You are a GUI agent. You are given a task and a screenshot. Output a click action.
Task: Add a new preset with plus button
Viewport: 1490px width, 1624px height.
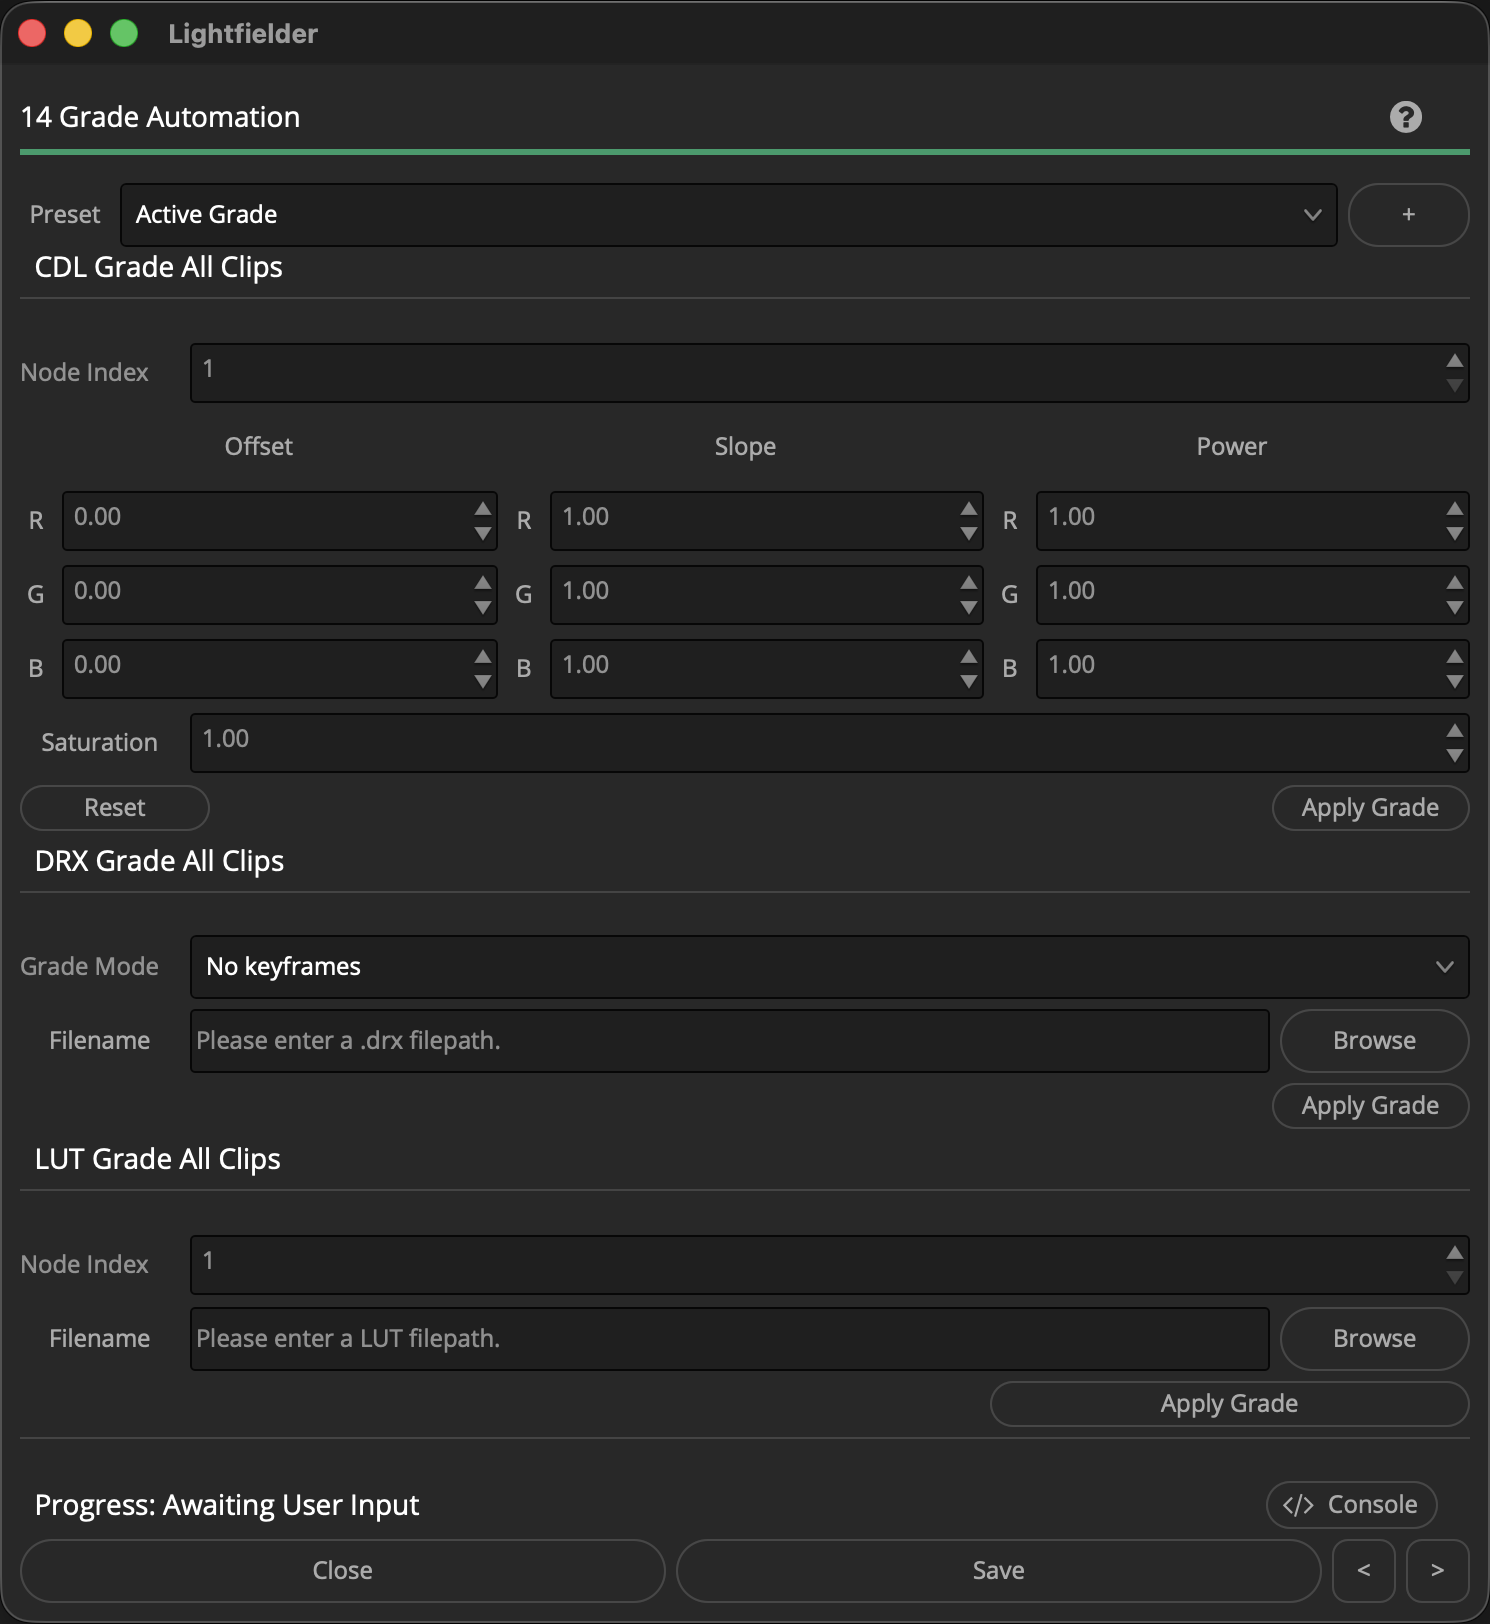1408,215
